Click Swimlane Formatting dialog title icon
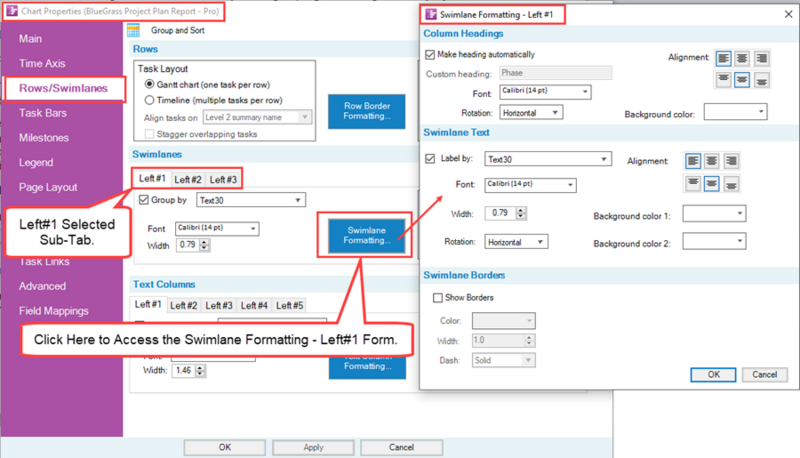Viewport: 800px width, 458px height. pyautogui.click(x=431, y=14)
